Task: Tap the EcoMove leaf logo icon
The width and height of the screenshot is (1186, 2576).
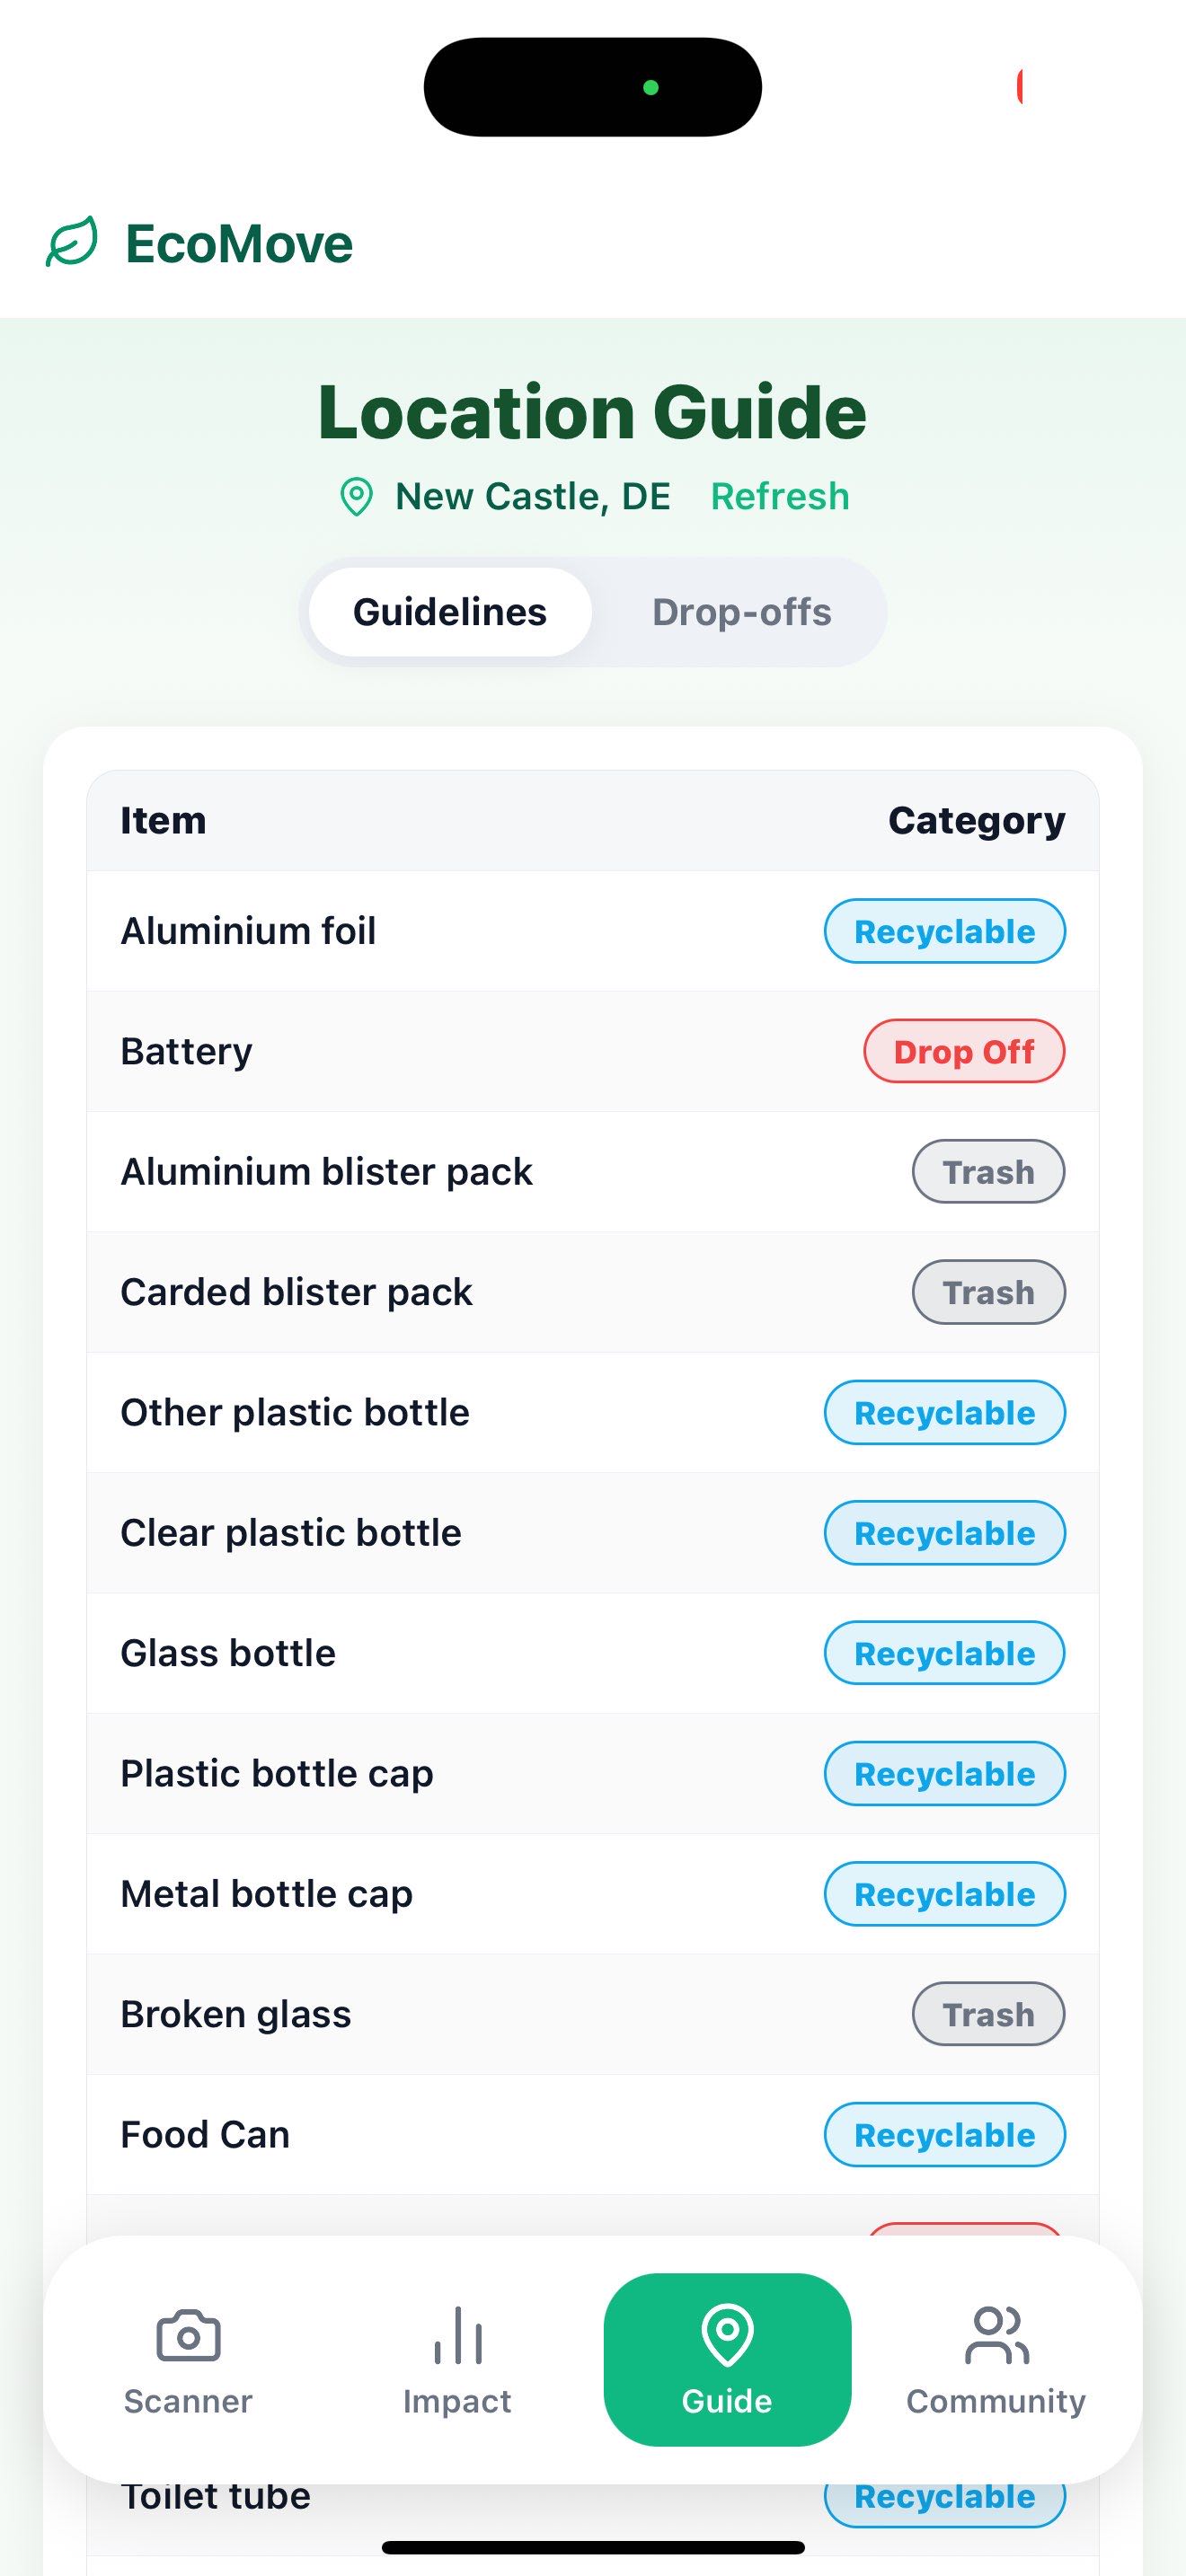Action: click(x=72, y=243)
